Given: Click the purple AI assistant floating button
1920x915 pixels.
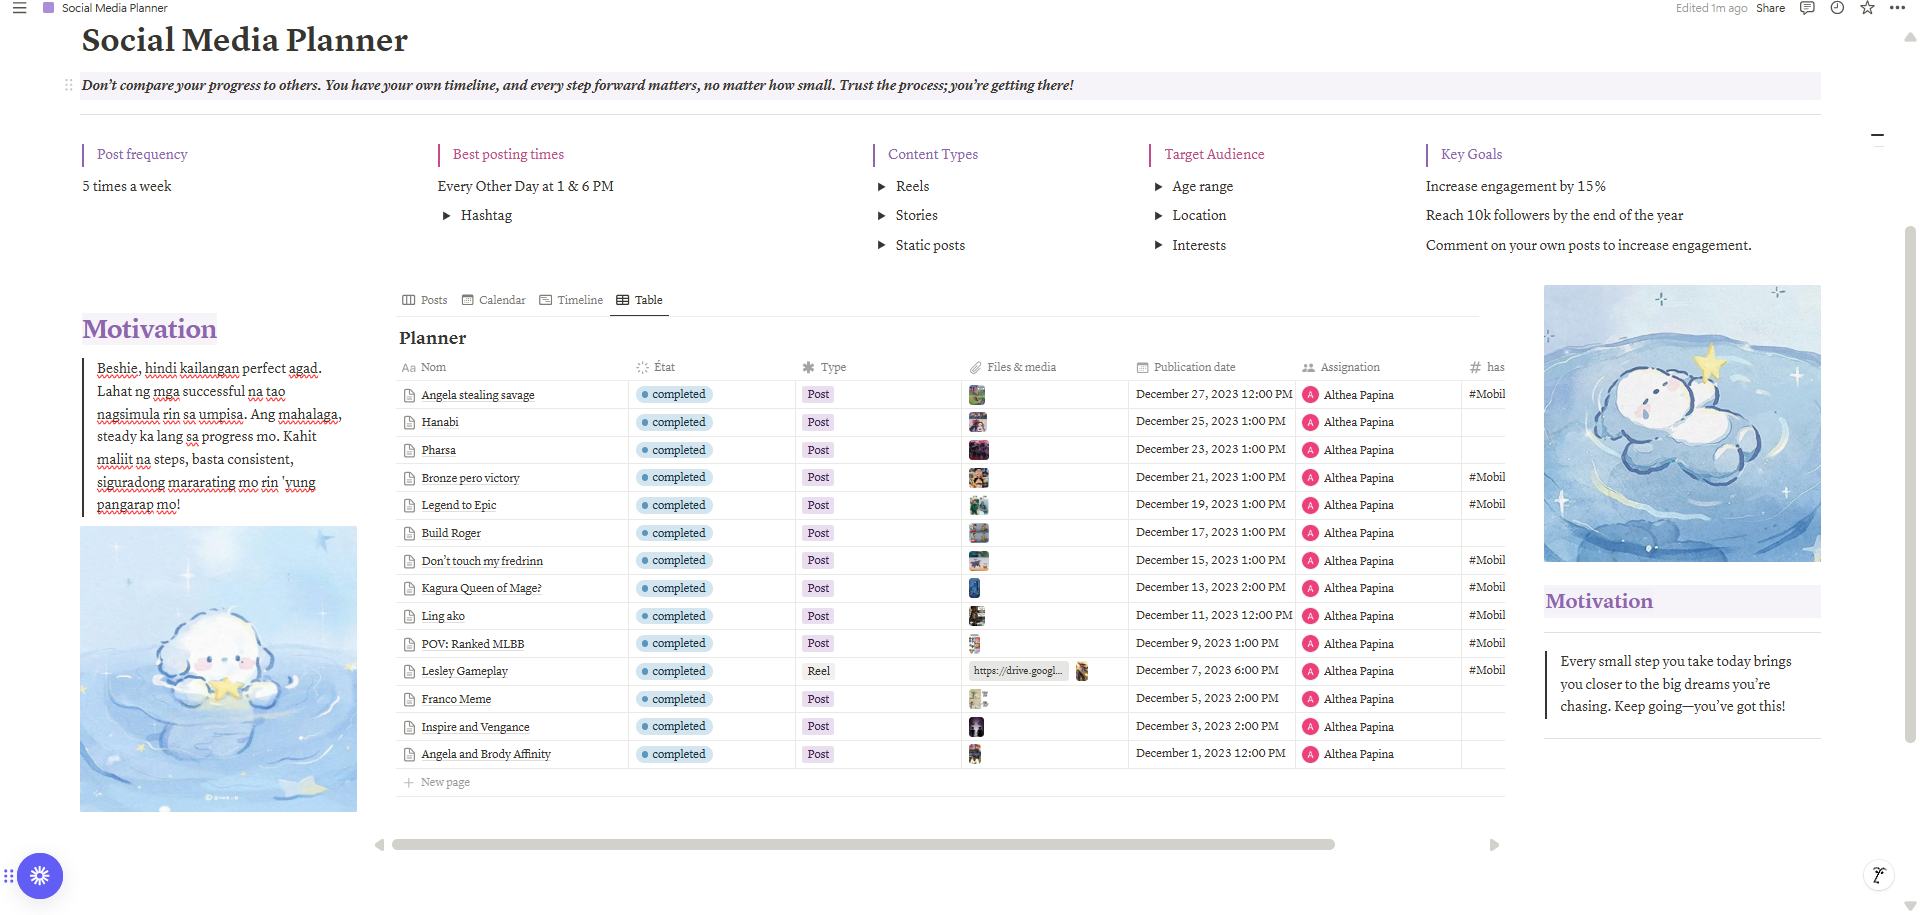Looking at the screenshot, I should pos(40,876).
